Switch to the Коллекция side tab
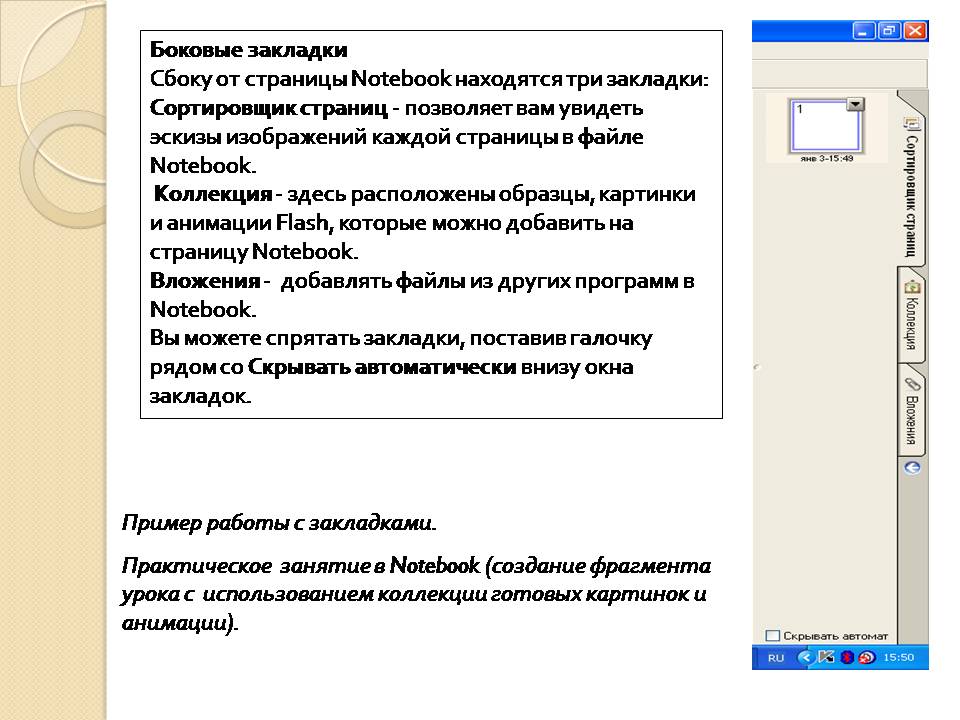 (x=912, y=314)
